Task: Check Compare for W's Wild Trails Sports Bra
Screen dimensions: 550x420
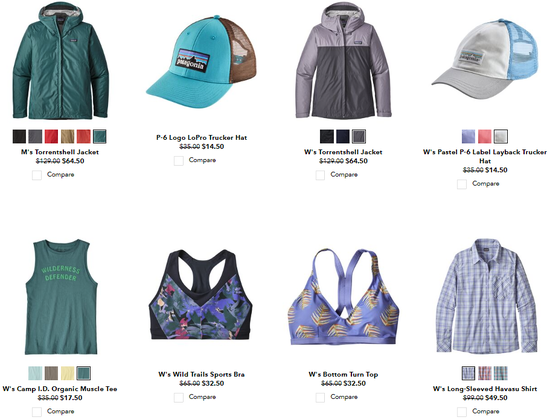Action: pyautogui.click(x=179, y=397)
